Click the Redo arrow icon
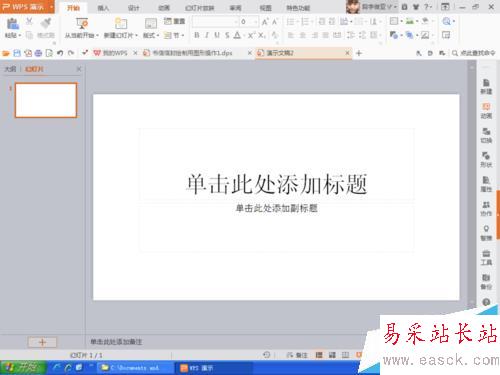 click(x=71, y=53)
